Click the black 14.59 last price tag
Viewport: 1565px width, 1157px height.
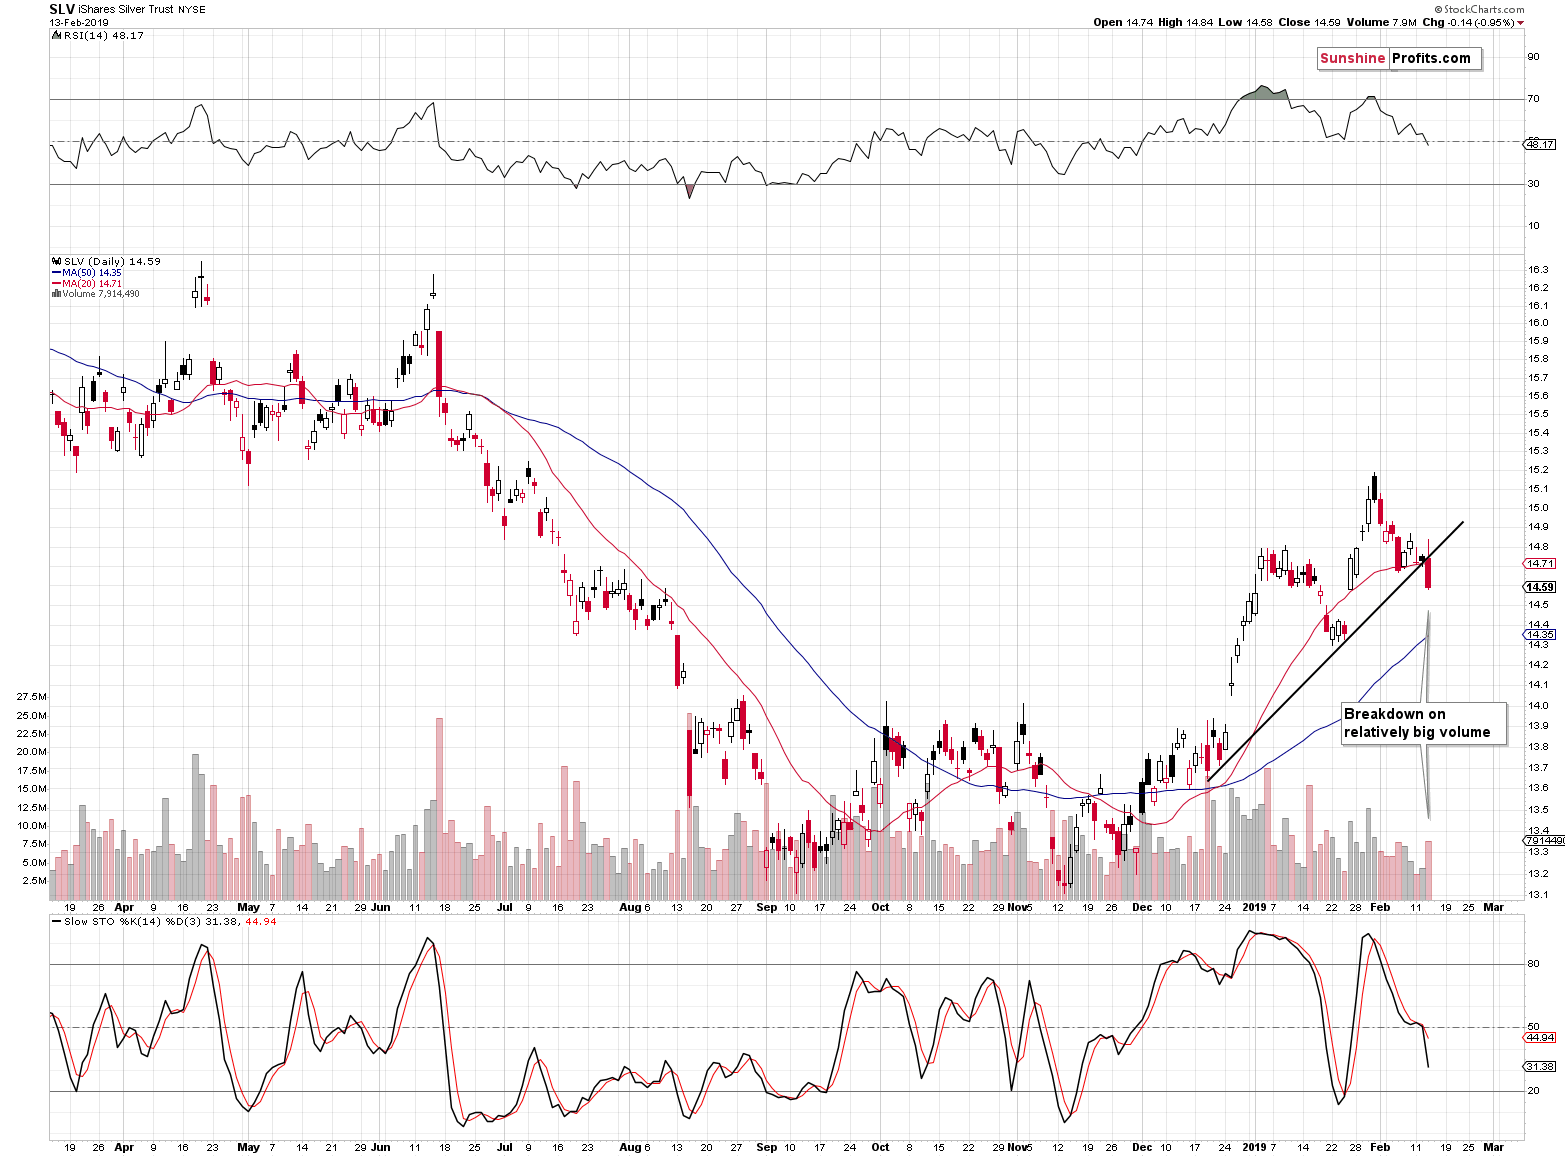tap(1540, 588)
